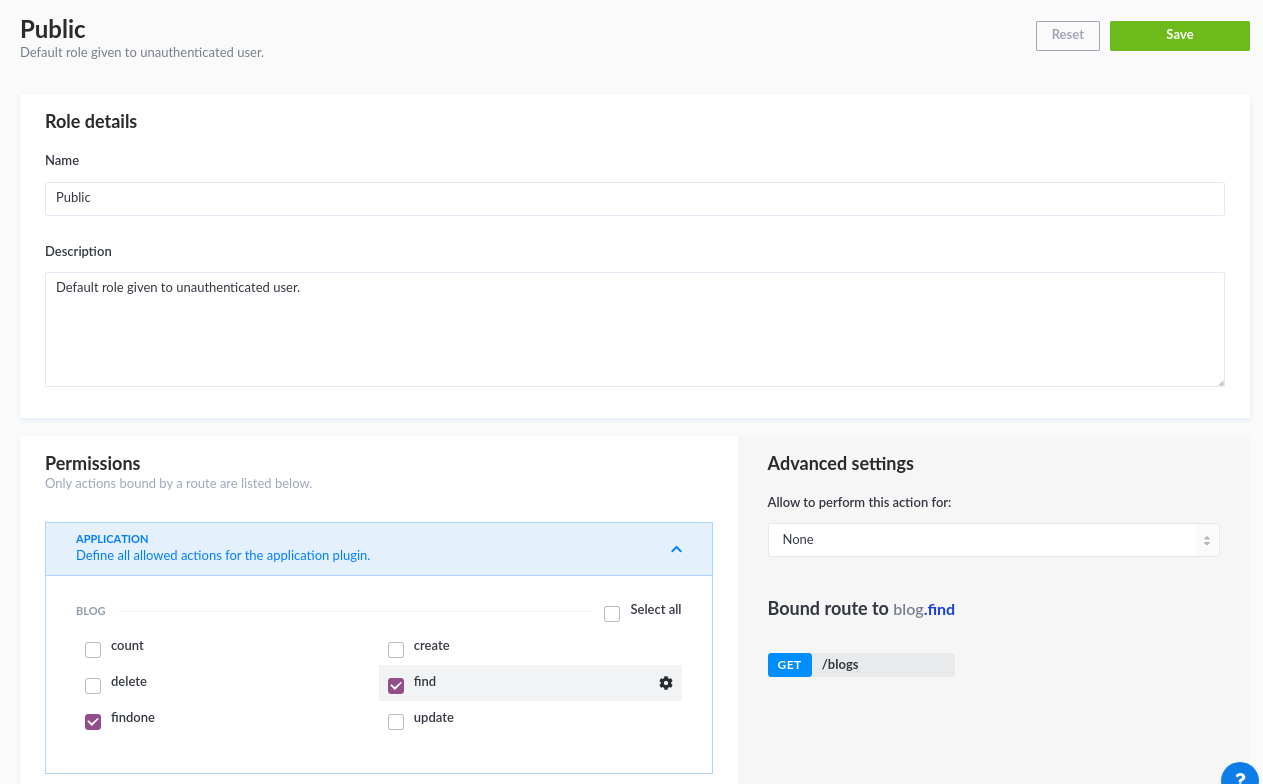Click the Description textarea resize handle
Screen dimensions: 1263x784
click(x=1219, y=381)
